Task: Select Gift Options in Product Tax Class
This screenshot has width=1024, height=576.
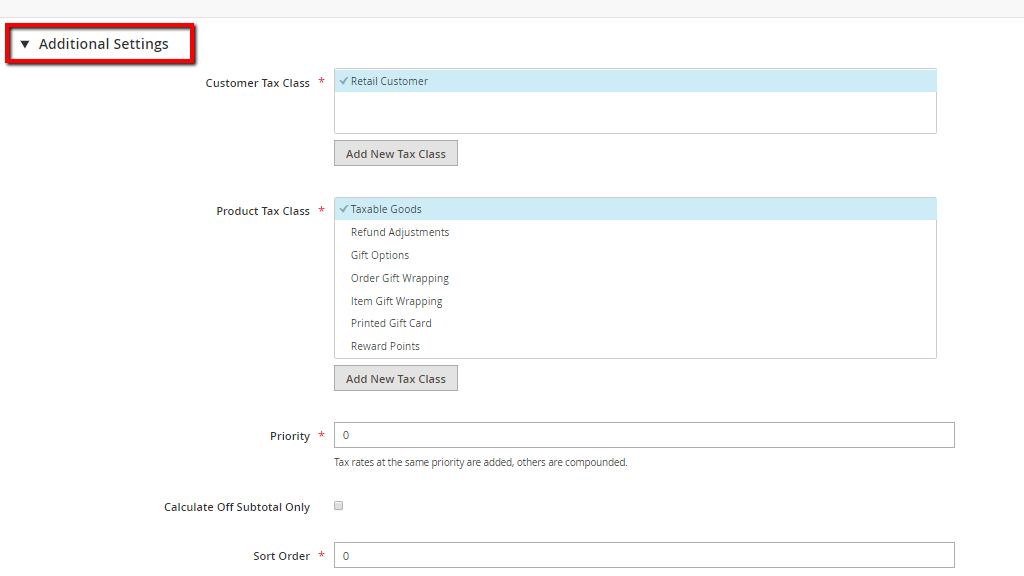Action: [x=379, y=254]
